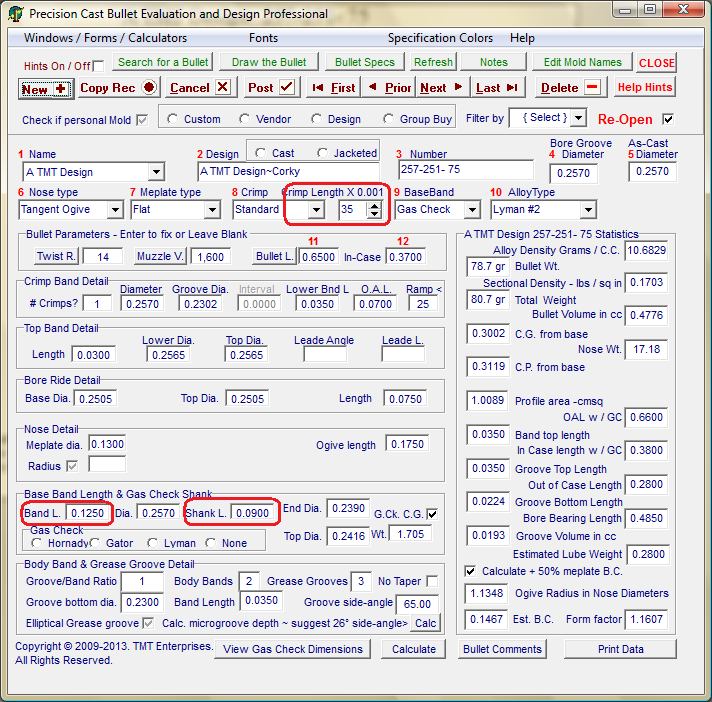Open the Specification Colors menu
This screenshot has width=712, height=702.
[440, 38]
